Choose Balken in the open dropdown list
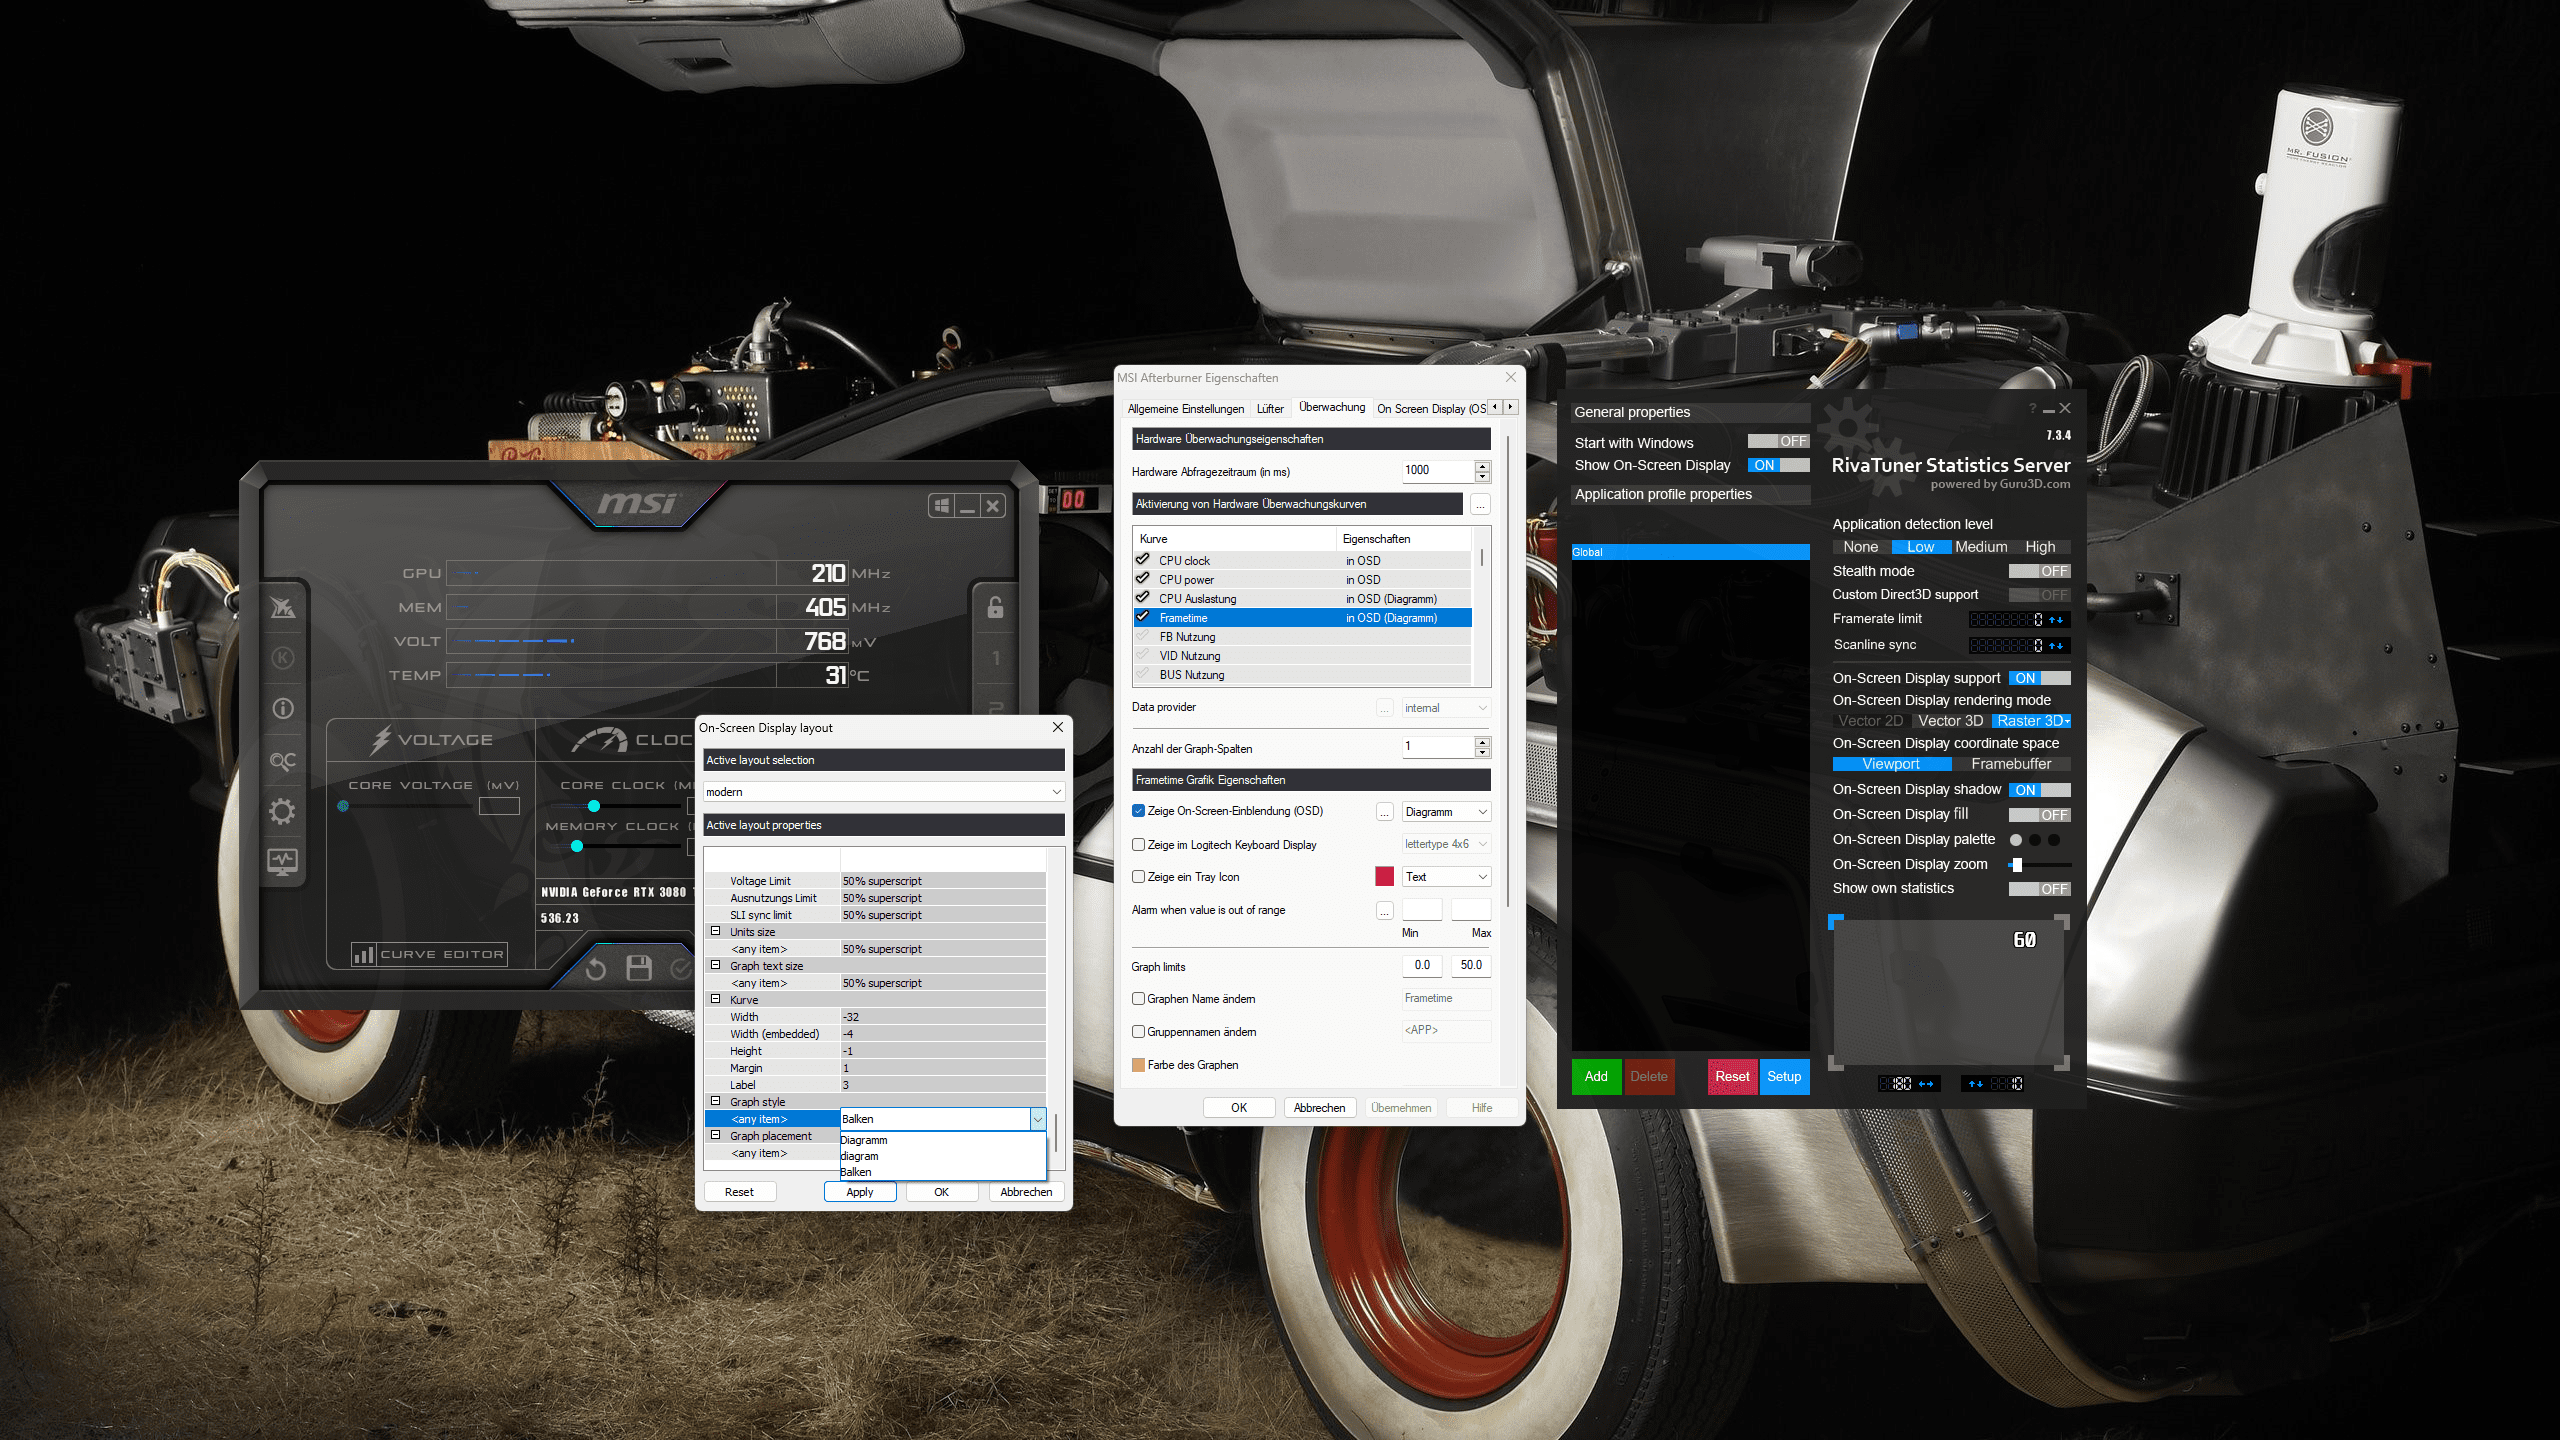Viewport: 2560px width, 1440px height. click(x=942, y=1172)
